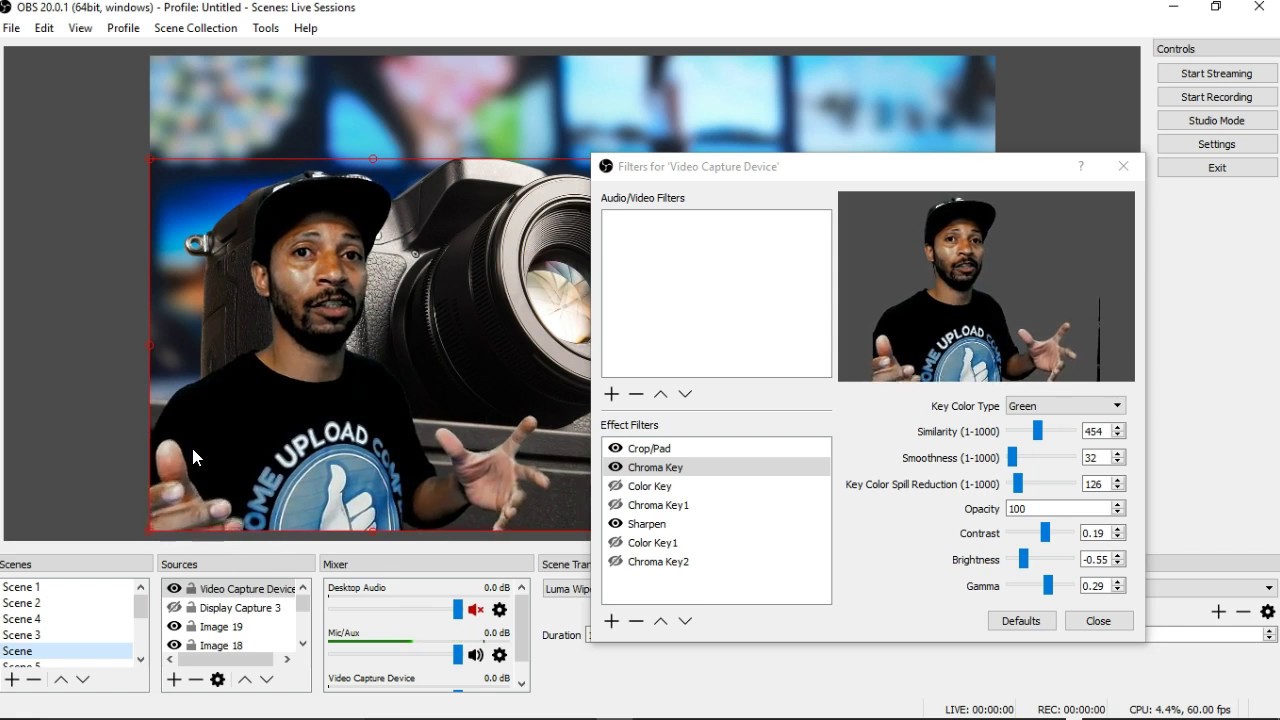Screen dimensions: 1280x720
Task: Open the Key Color Type dropdown
Action: [x=1066, y=406]
